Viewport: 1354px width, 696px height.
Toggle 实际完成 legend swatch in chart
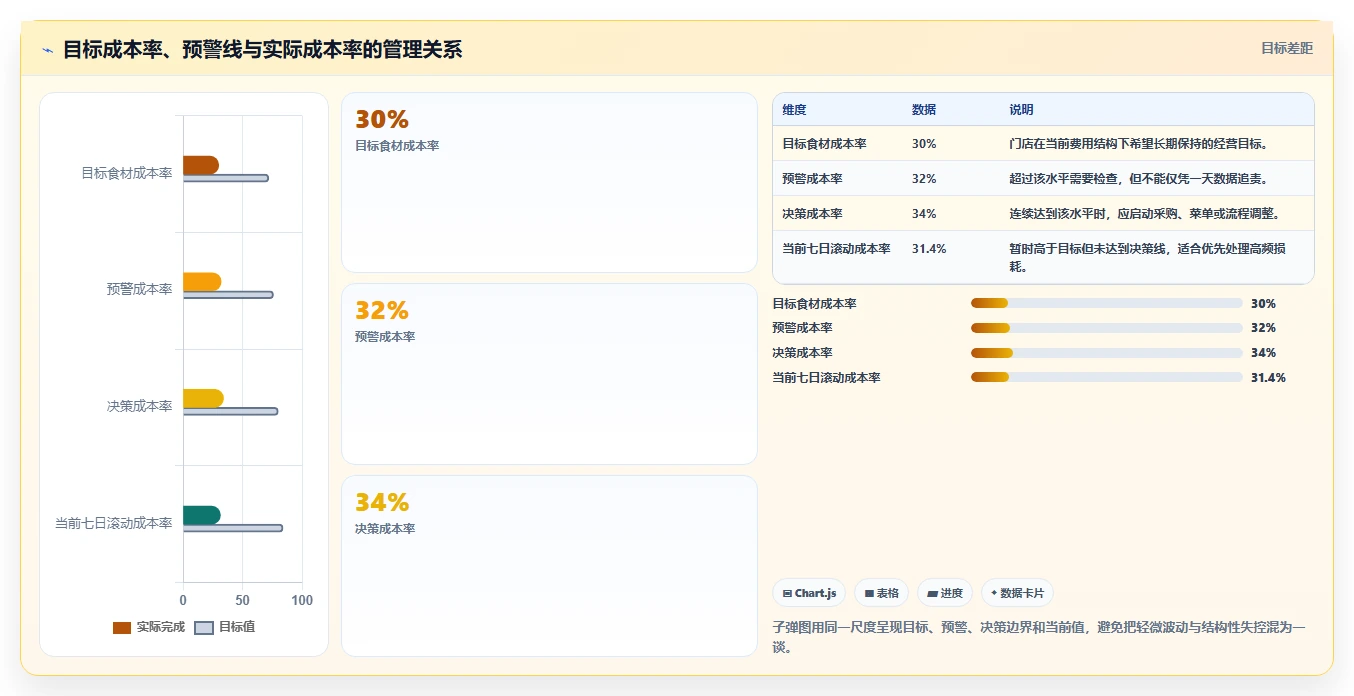point(122,628)
